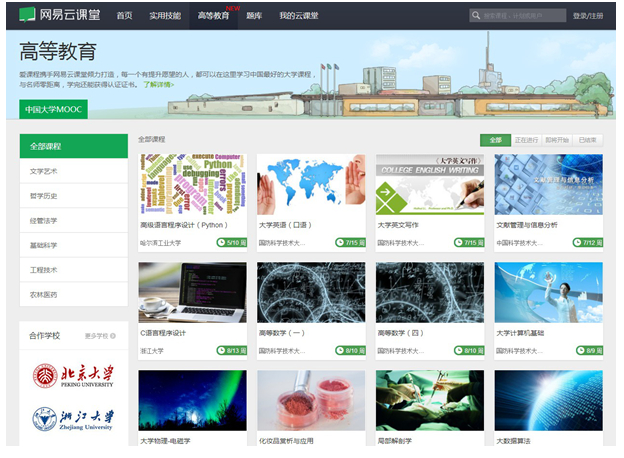Click the Peking University logo

coord(73,375)
